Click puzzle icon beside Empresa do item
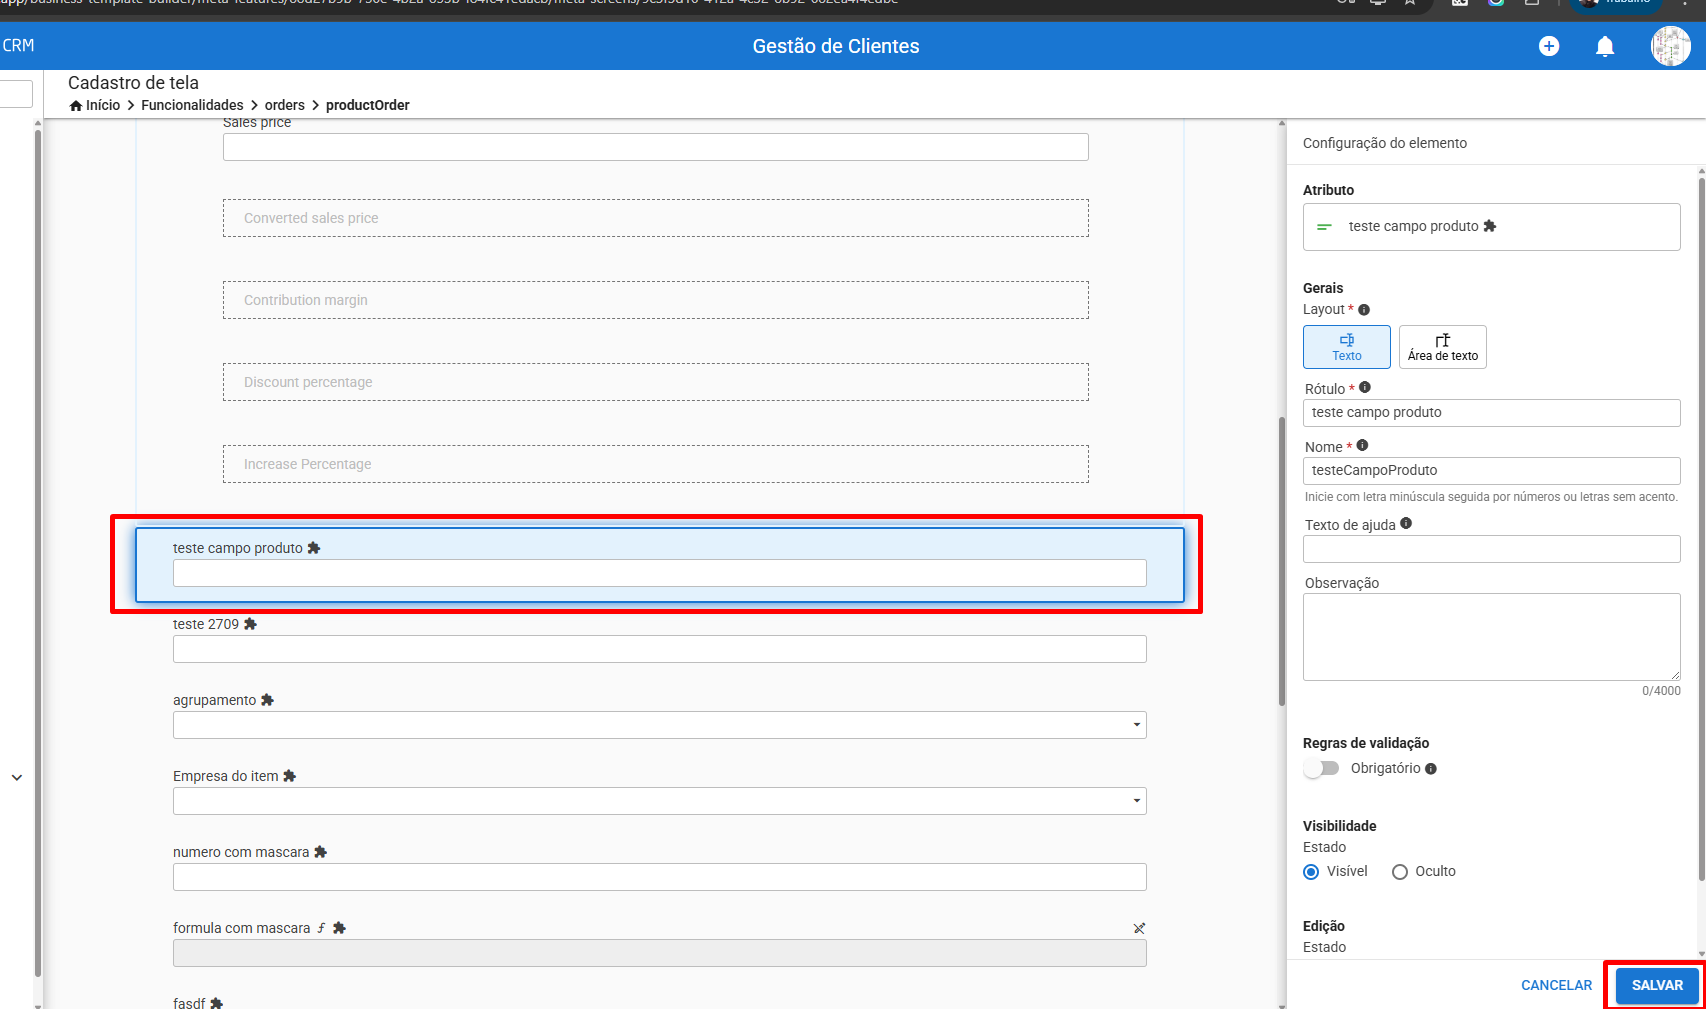1706x1009 pixels. coord(289,776)
